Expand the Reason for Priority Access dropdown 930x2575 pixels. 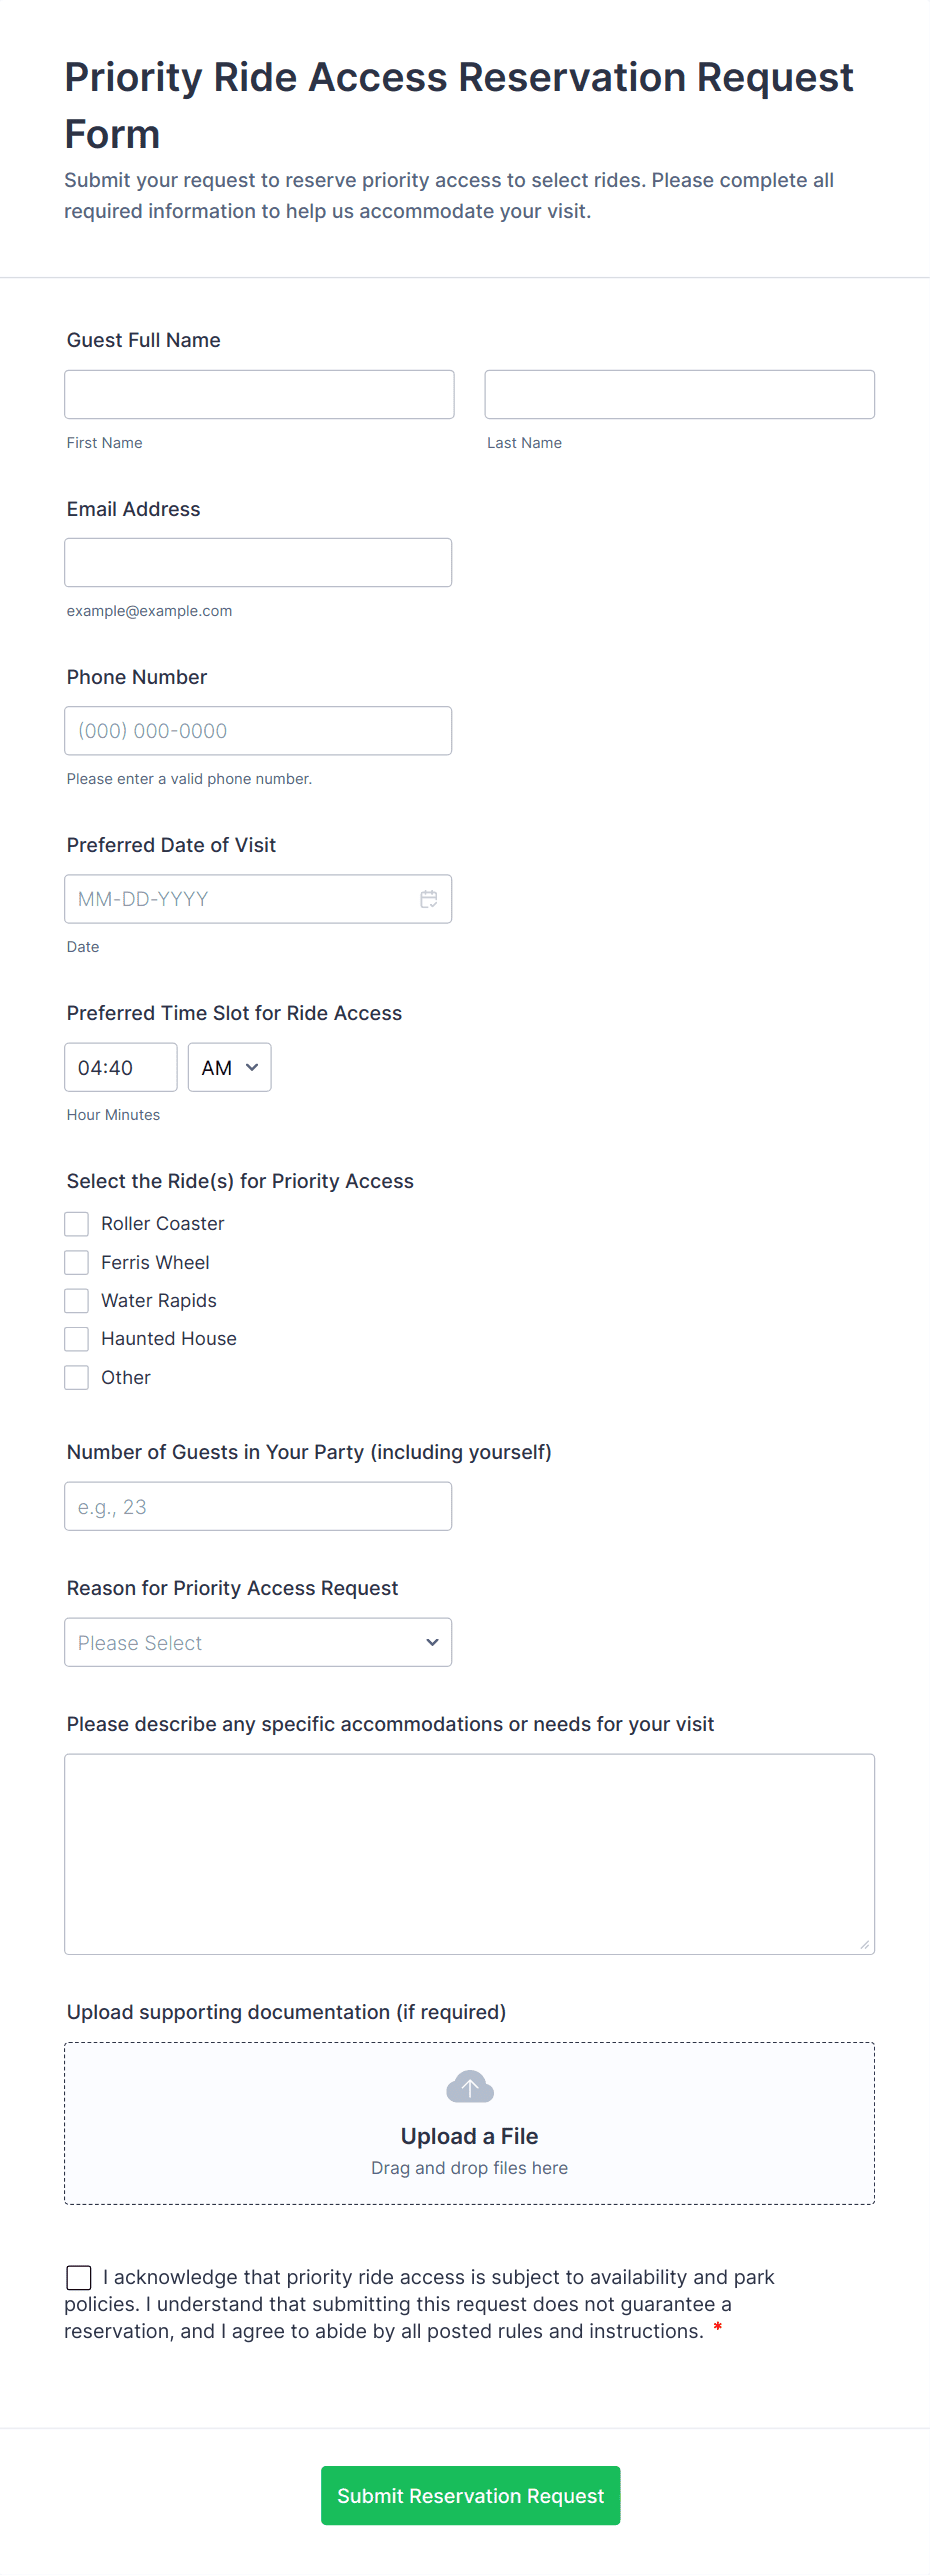[x=258, y=1643]
